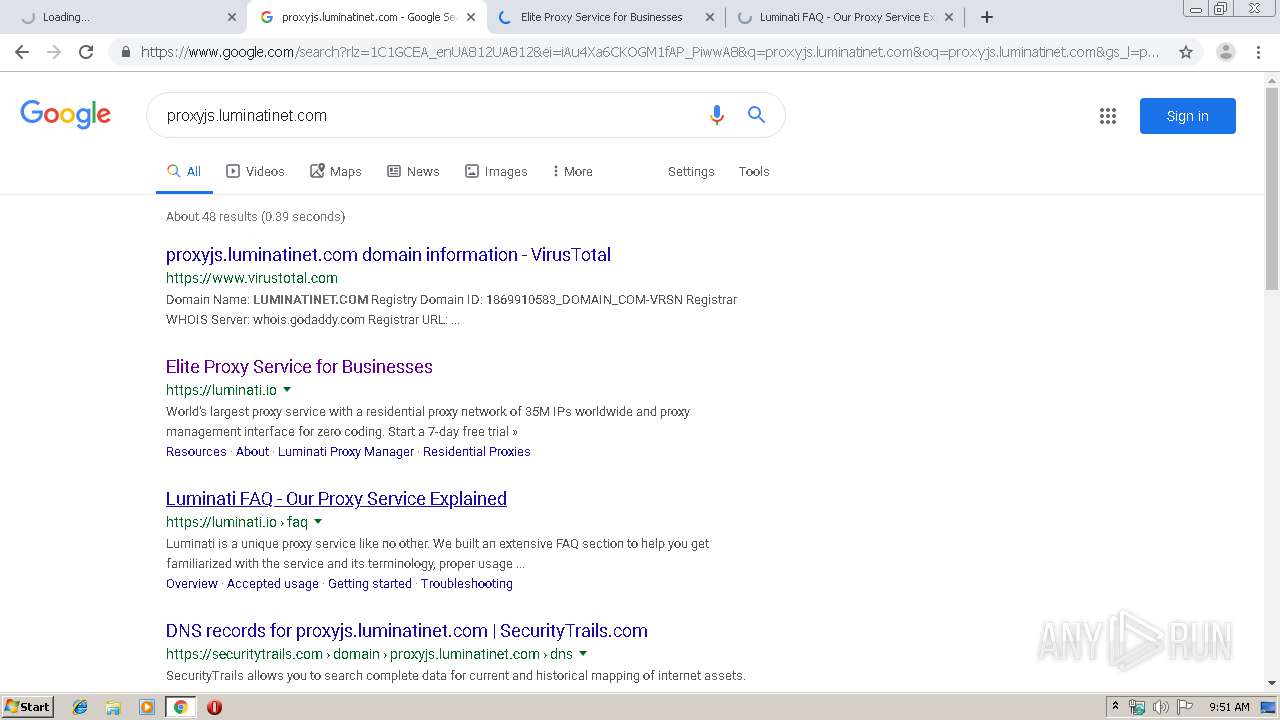Open the Residential Proxies sitelink

[477, 451]
